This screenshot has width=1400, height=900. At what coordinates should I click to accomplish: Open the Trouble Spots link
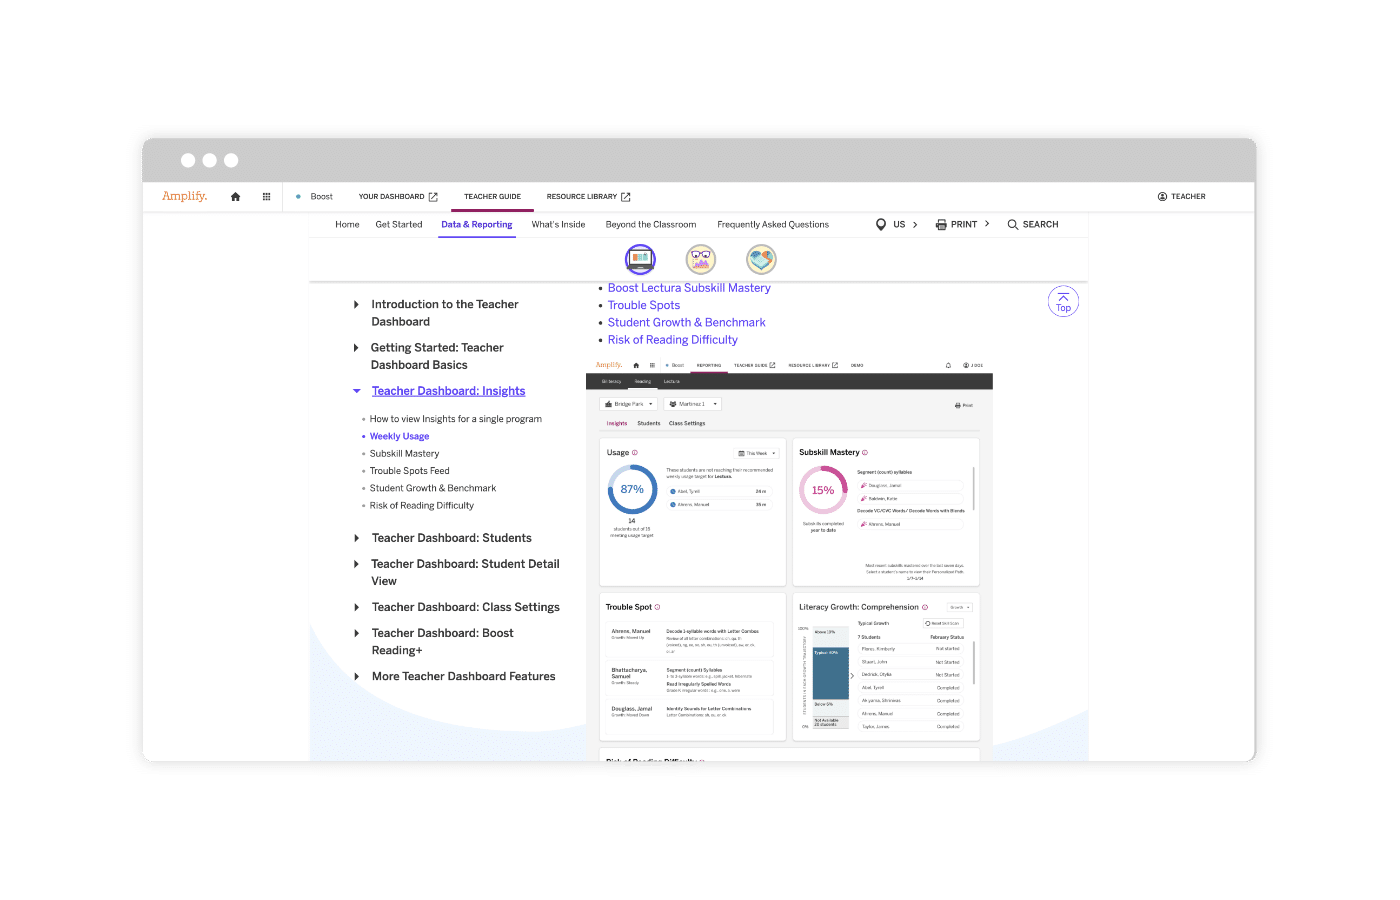coord(644,305)
